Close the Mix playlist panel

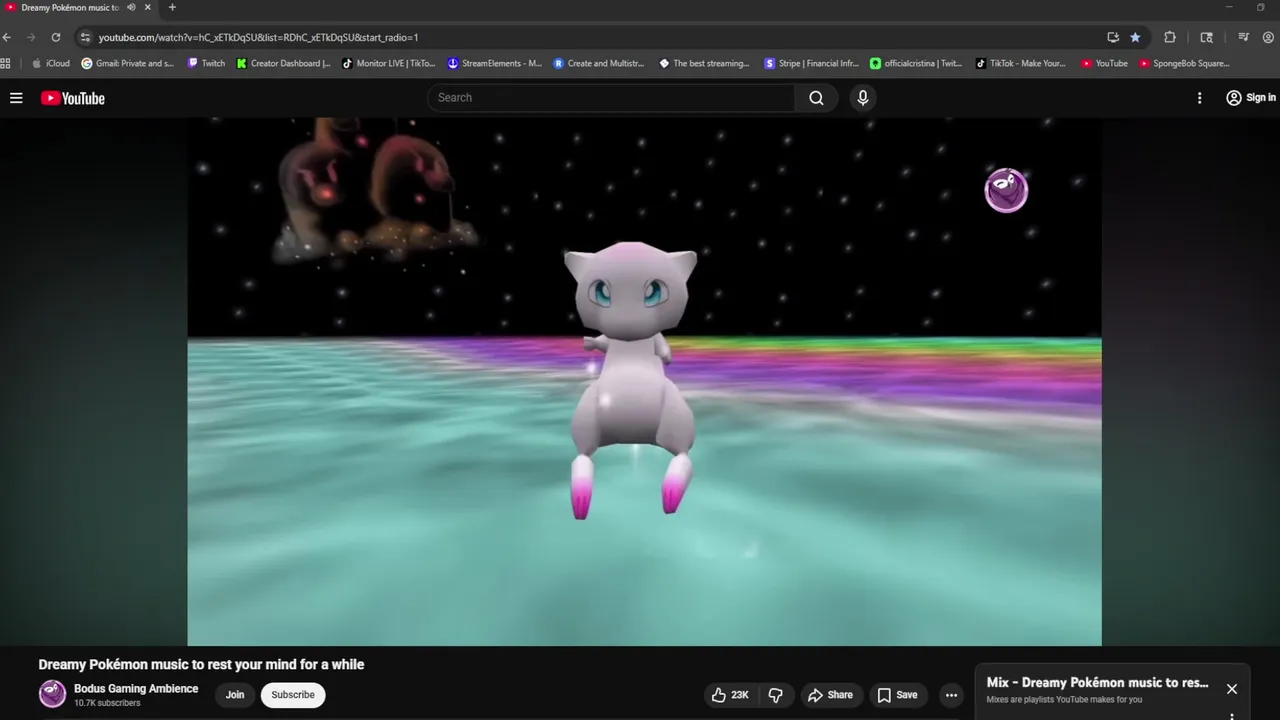(x=1232, y=689)
